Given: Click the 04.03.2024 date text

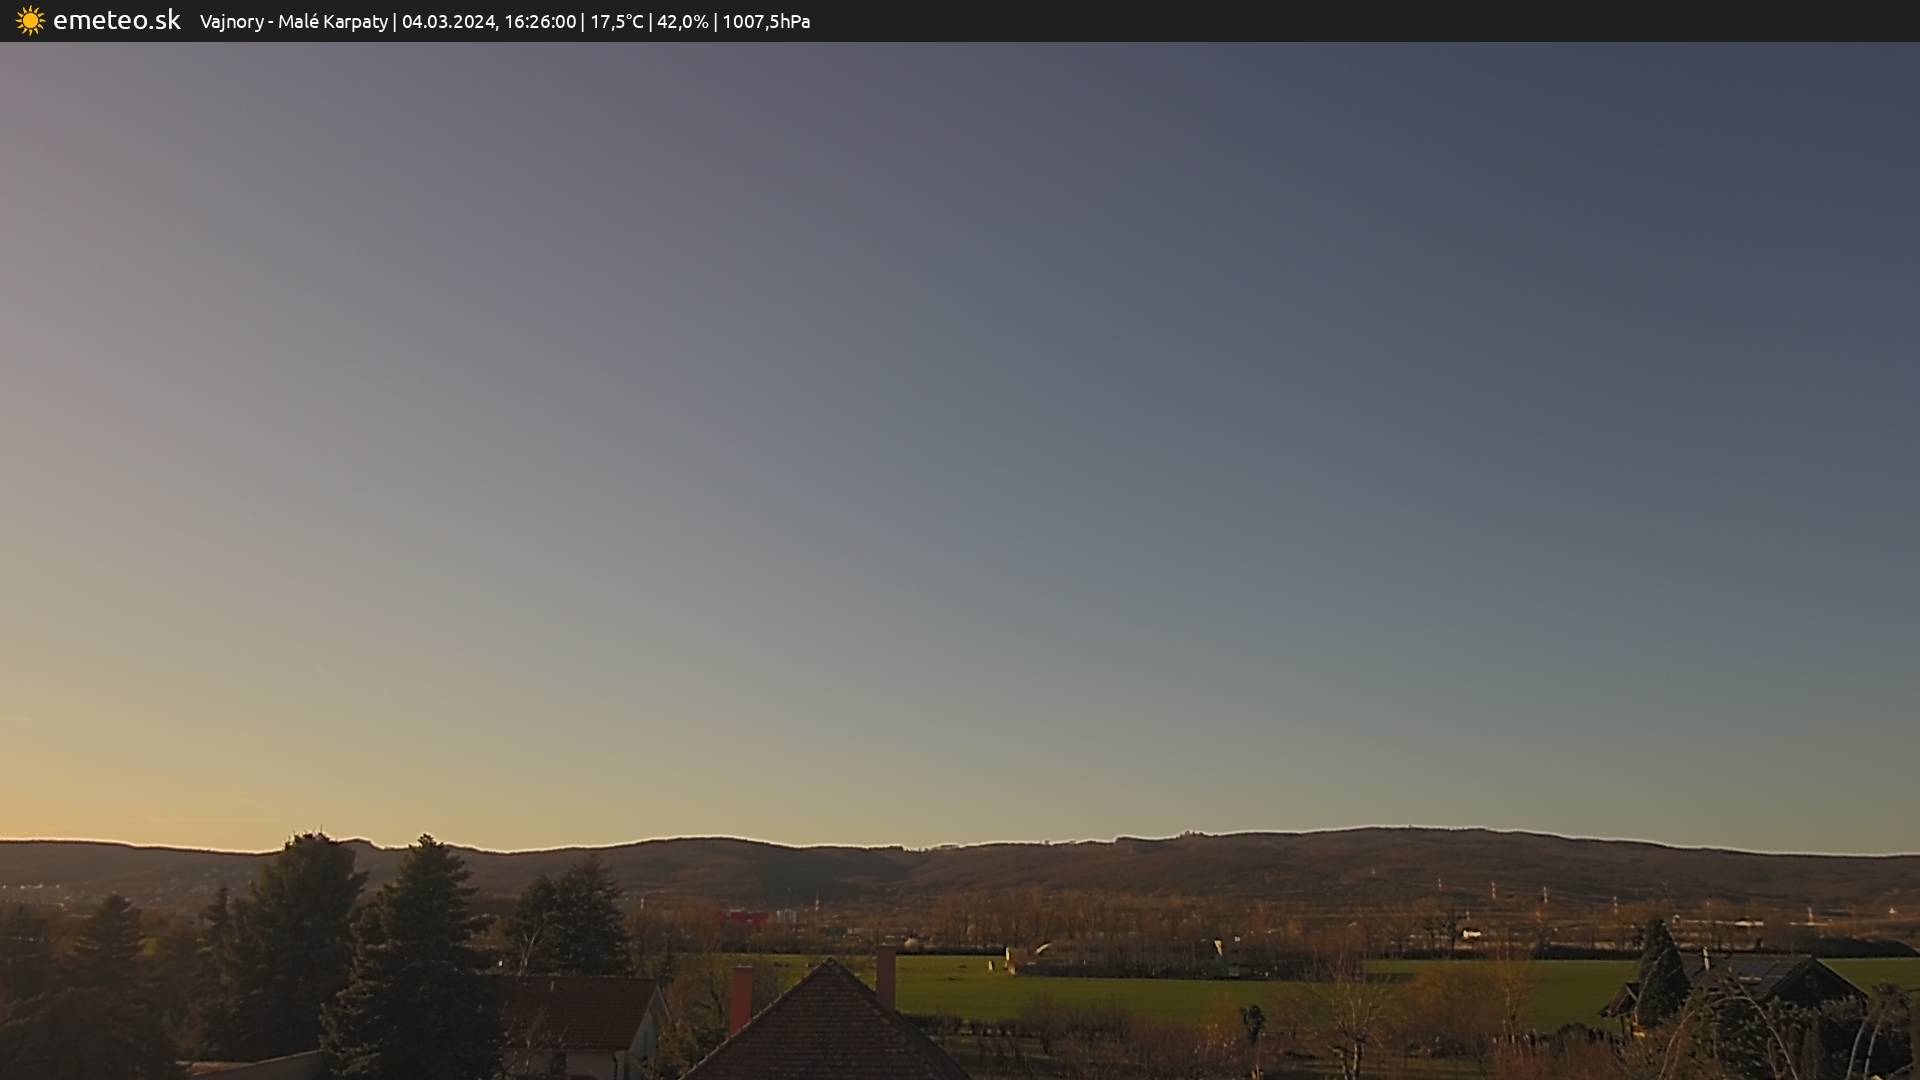Looking at the screenshot, I should click(449, 22).
